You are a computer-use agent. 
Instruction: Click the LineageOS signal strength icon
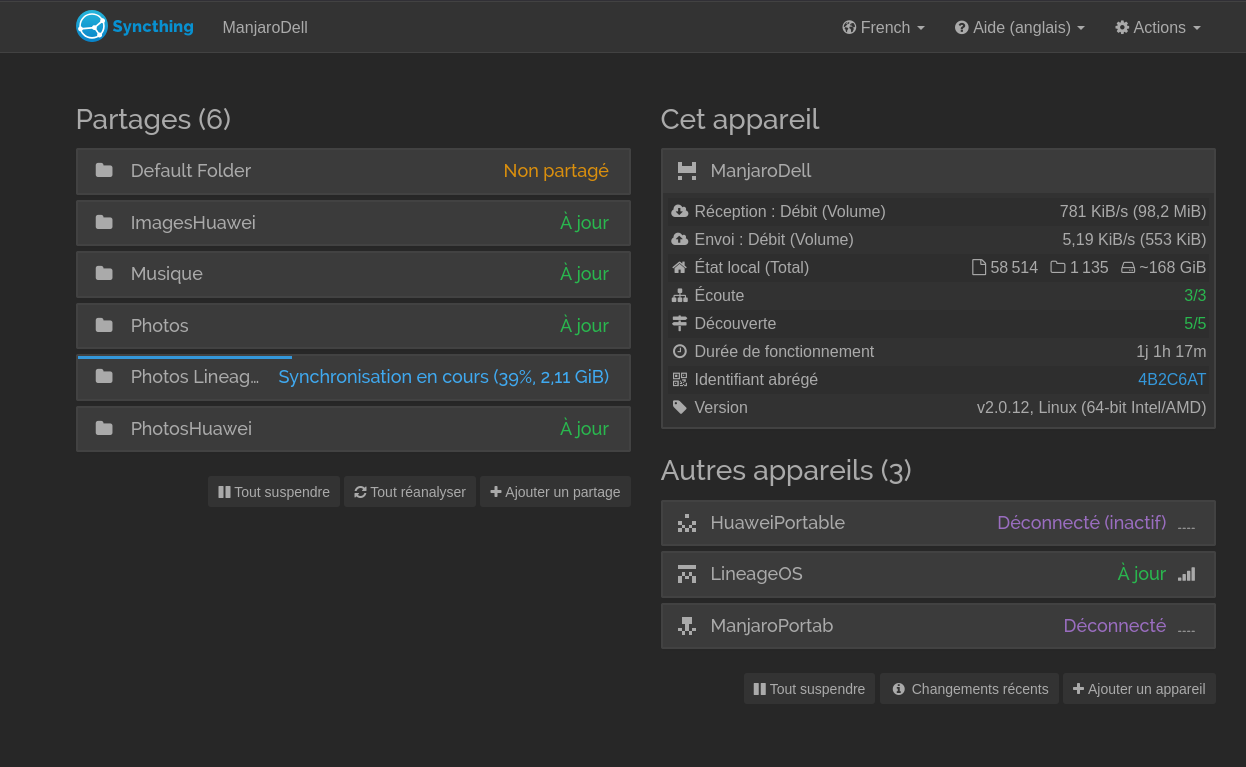coord(1186,574)
